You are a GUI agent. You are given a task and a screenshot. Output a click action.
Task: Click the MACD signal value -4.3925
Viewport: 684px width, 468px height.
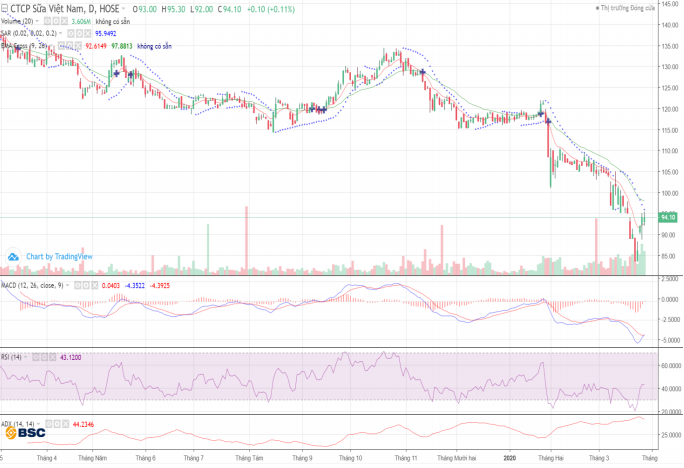coord(160,285)
